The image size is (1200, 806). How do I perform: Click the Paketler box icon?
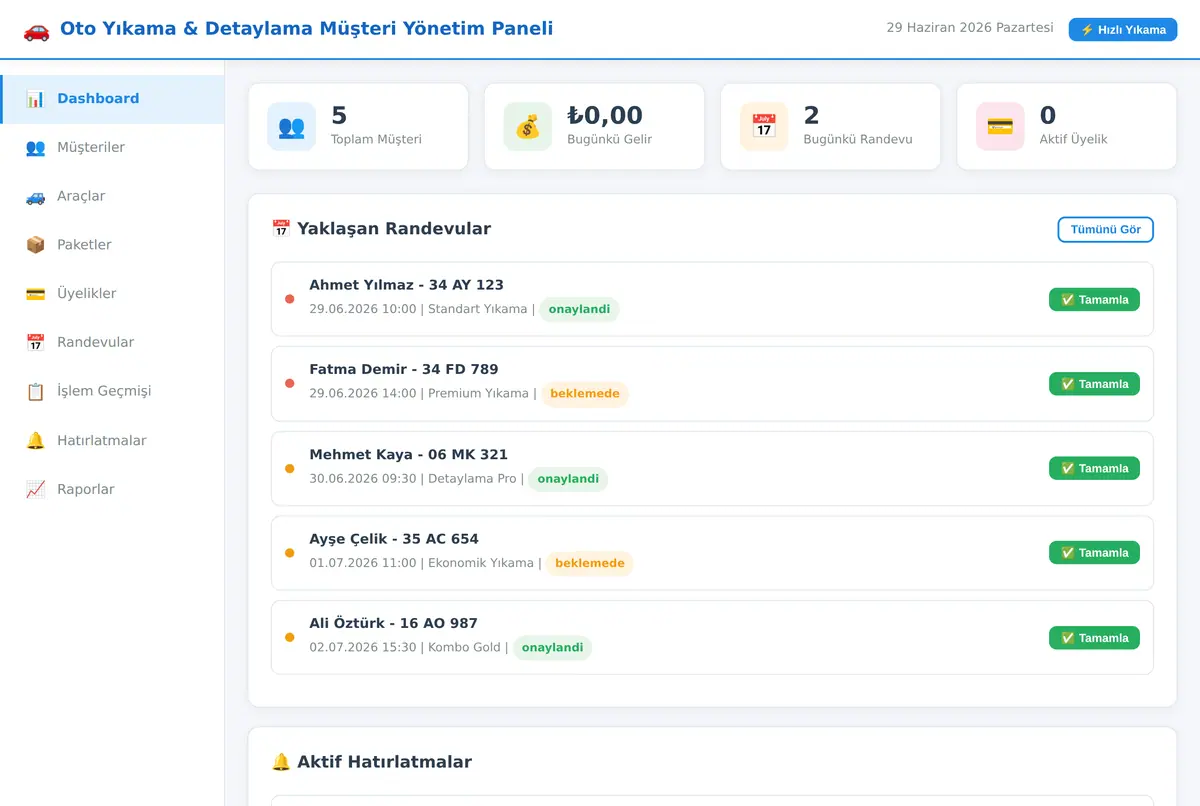click(x=35, y=245)
